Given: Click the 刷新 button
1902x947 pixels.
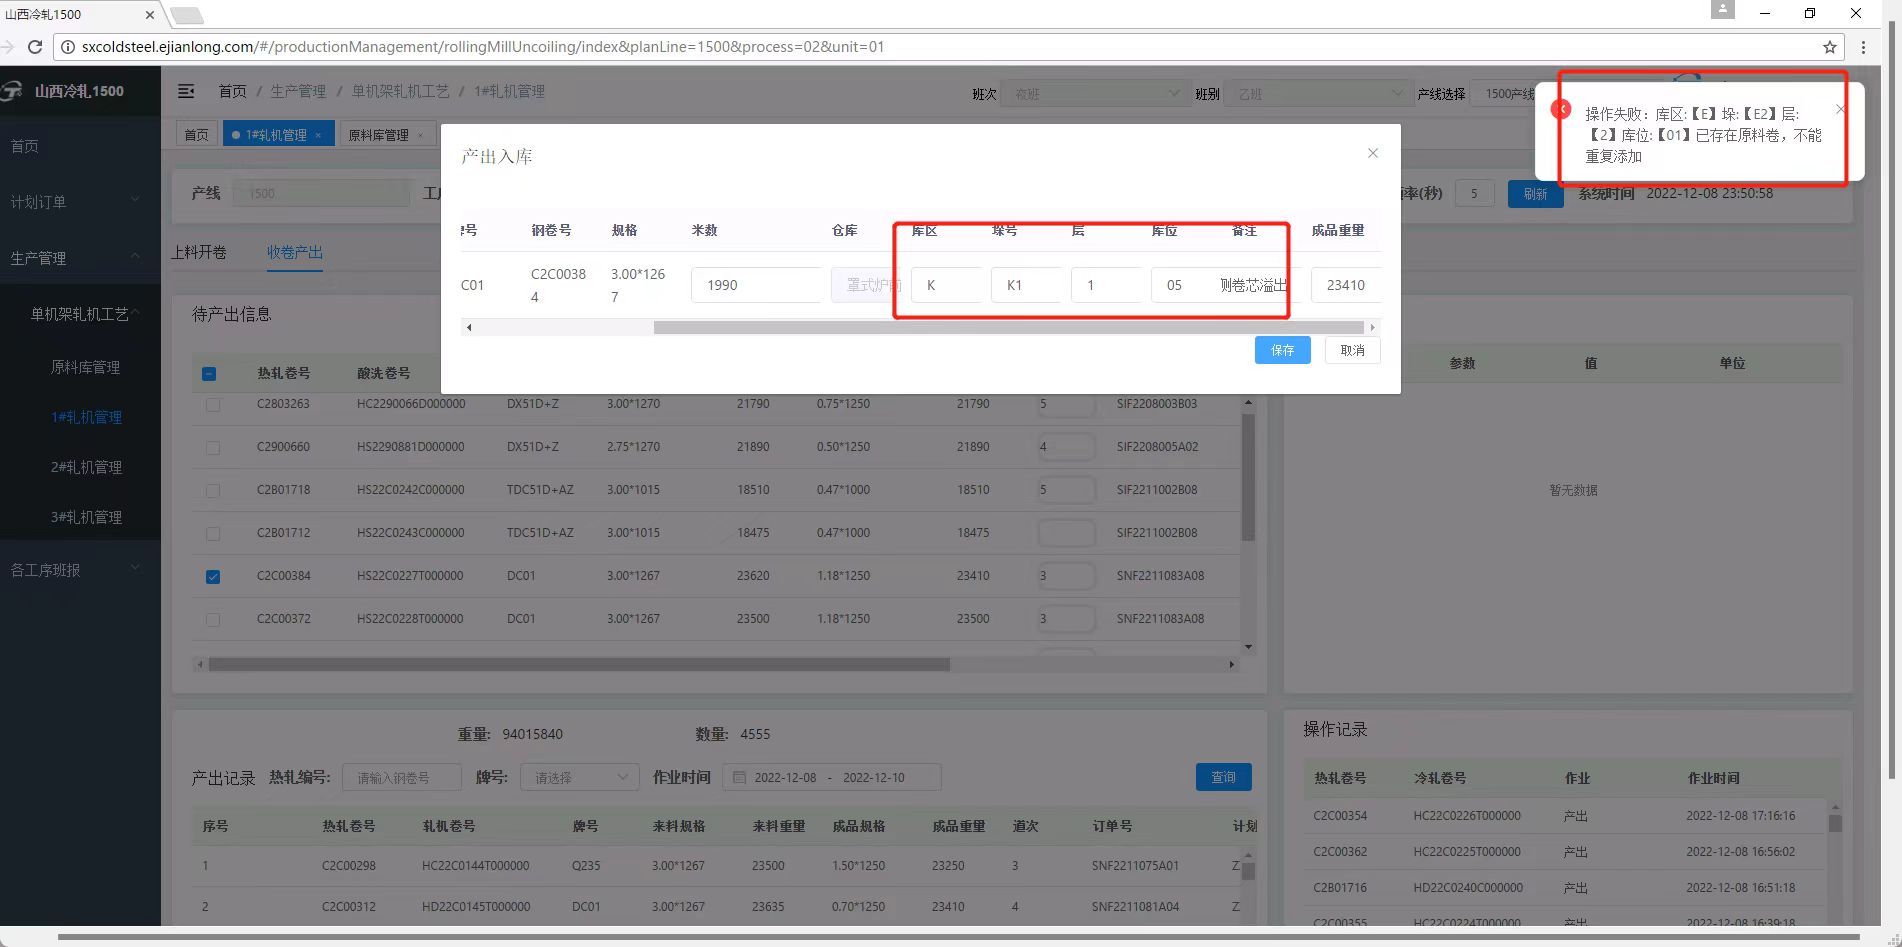Looking at the screenshot, I should (x=1535, y=194).
